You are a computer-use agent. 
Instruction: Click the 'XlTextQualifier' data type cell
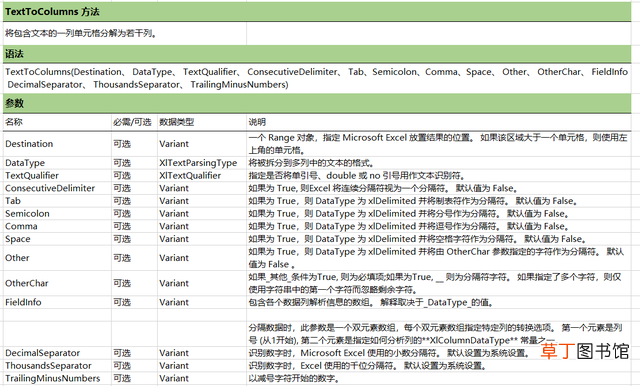(x=202, y=175)
